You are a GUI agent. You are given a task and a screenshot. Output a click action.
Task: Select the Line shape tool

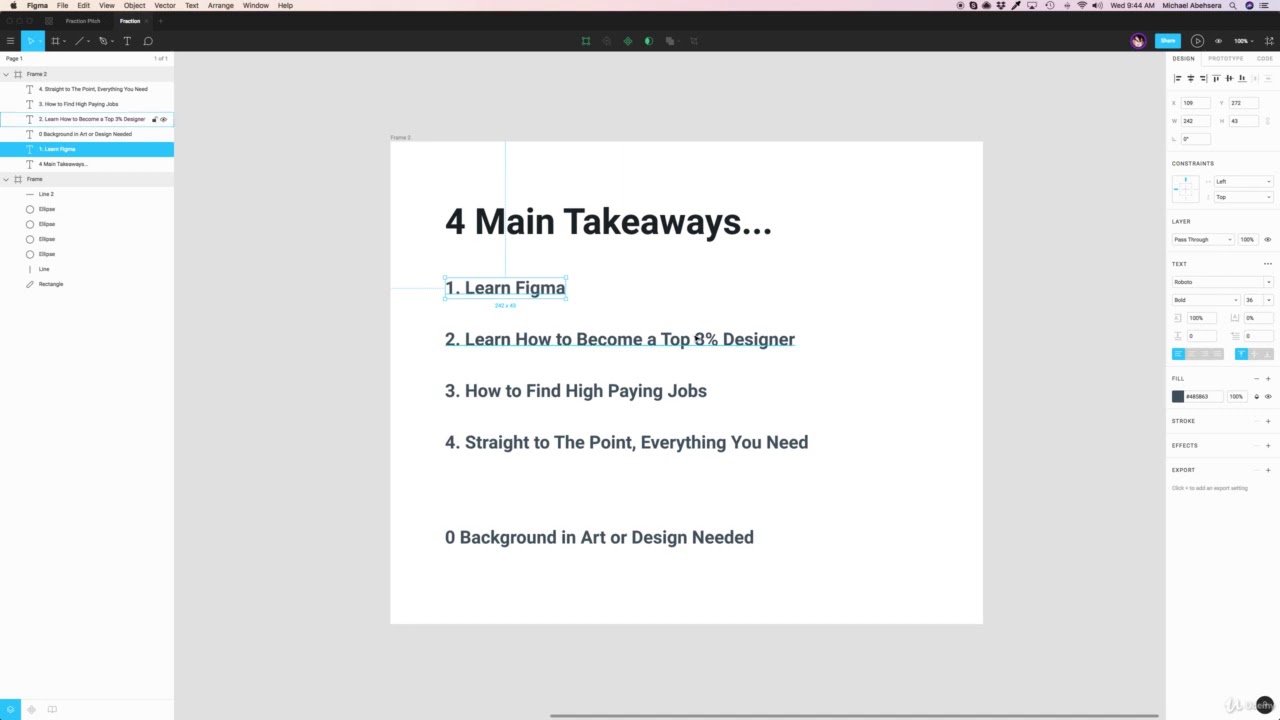click(x=79, y=41)
